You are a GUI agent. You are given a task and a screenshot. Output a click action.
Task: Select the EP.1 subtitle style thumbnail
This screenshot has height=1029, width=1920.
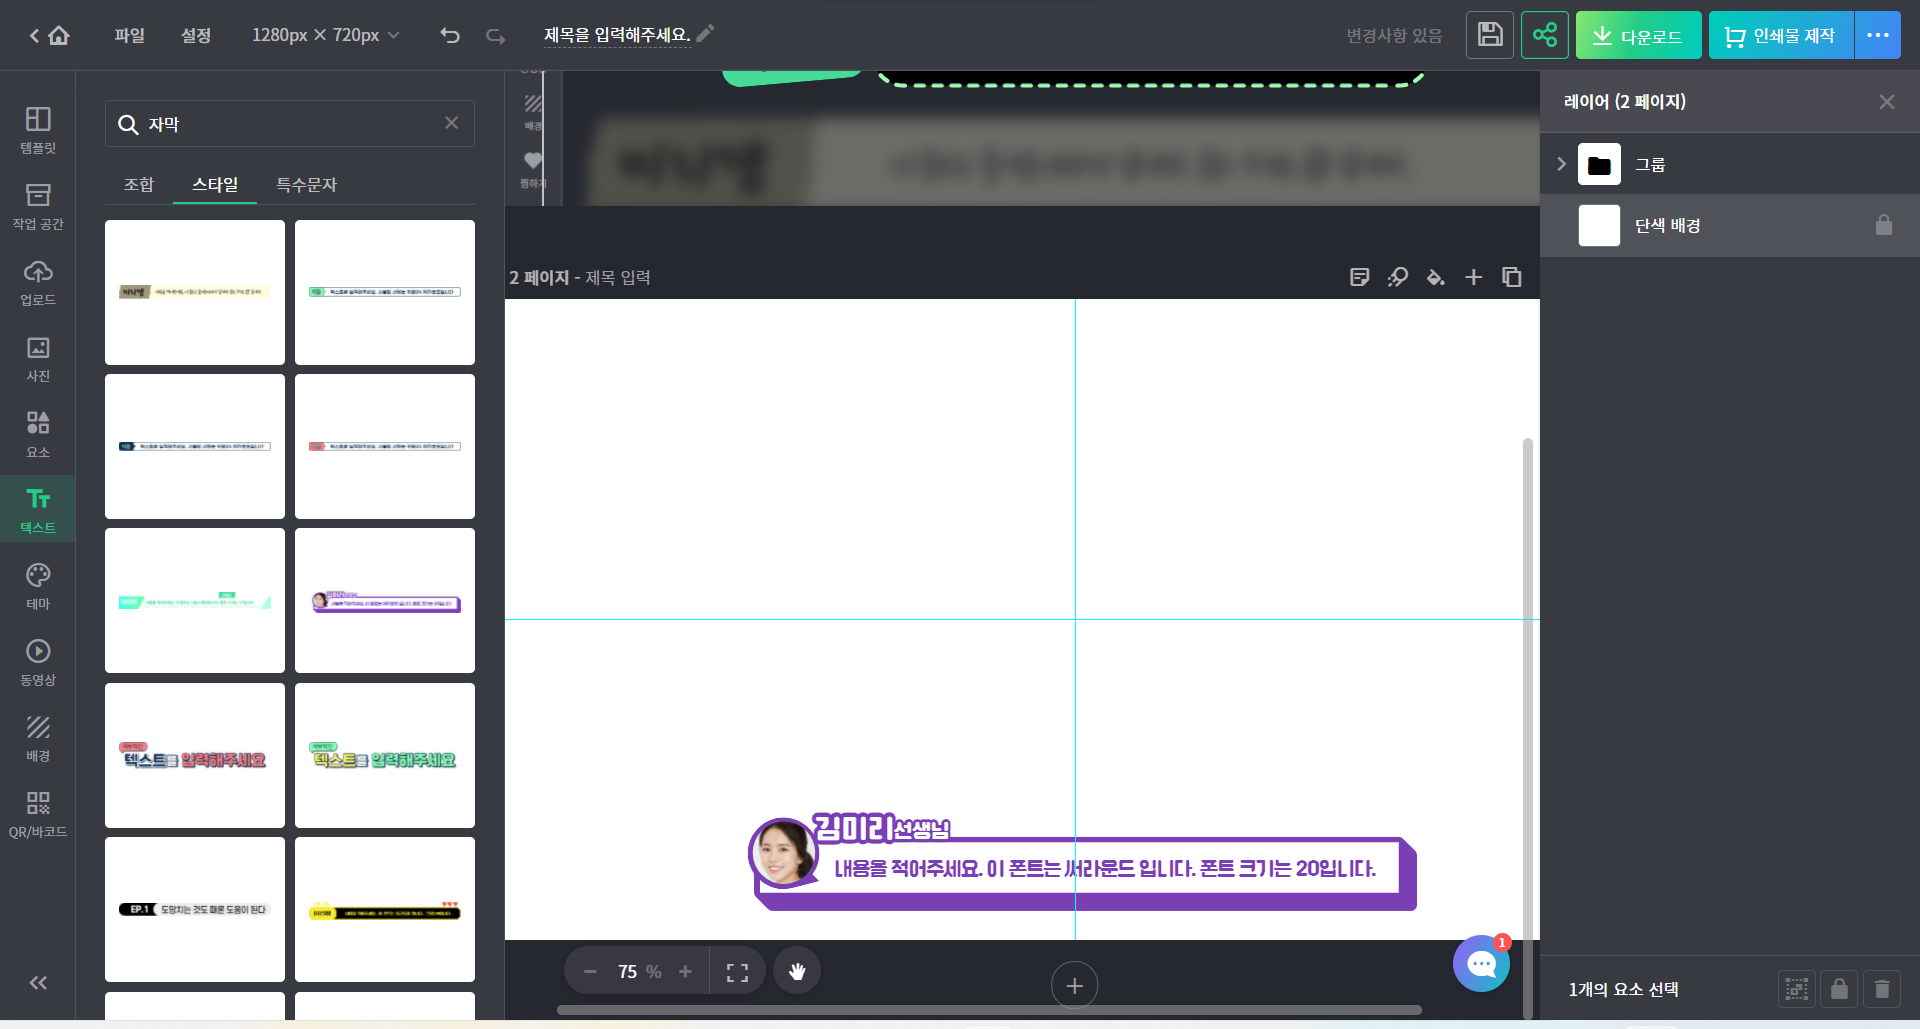[x=195, y=909]
